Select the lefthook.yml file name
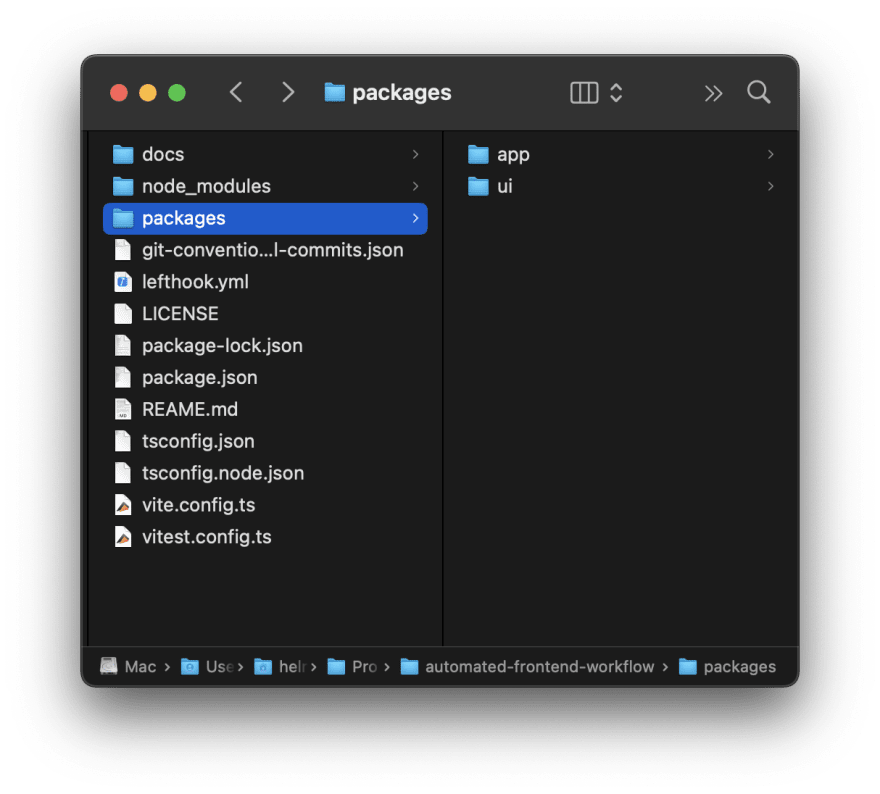880x794 pixels. [x=195, y=282]
